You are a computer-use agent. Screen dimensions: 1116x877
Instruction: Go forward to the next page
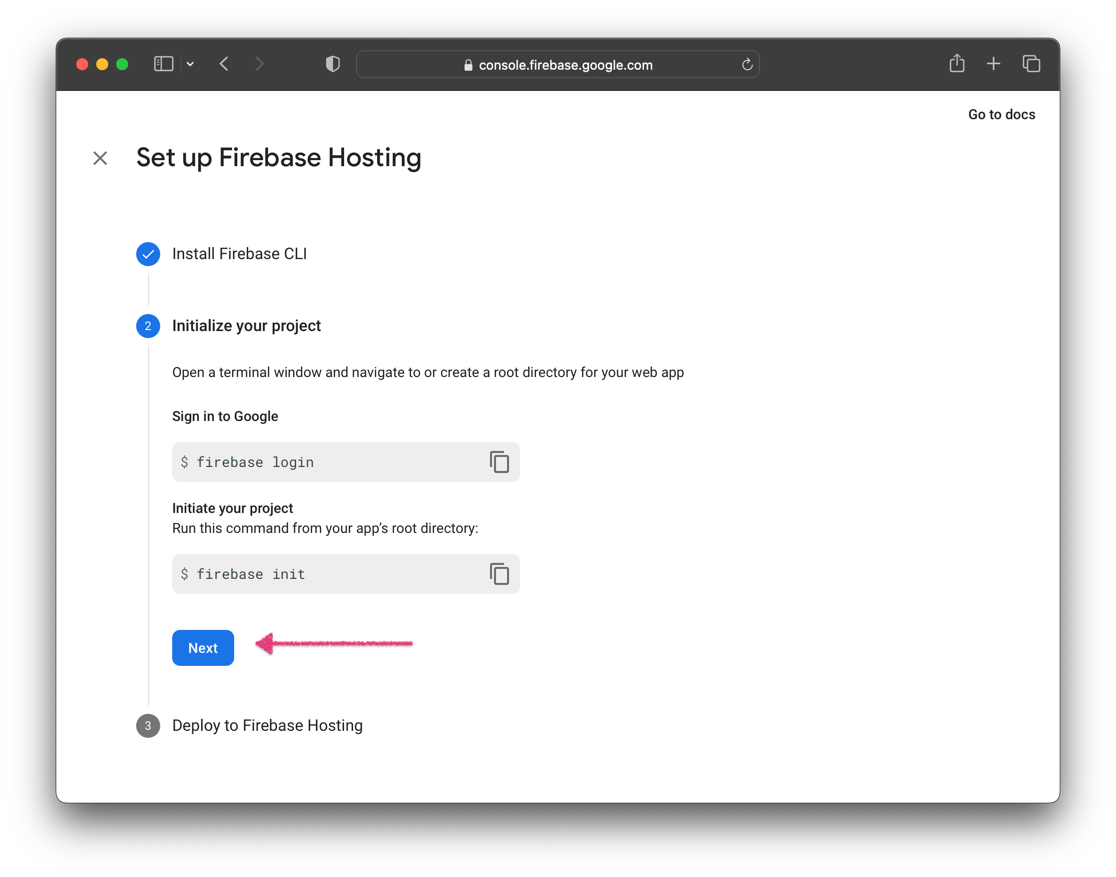(x=259, y=64)
